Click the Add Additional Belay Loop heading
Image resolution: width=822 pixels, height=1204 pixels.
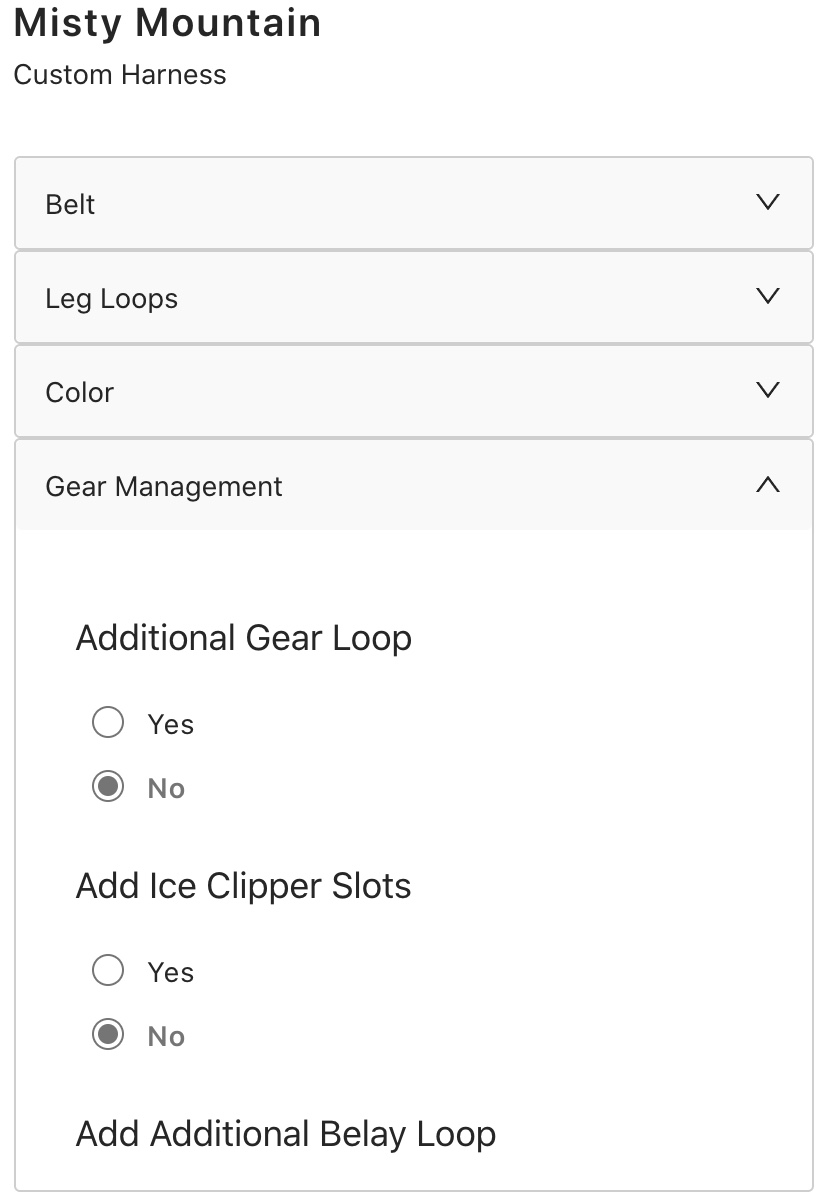pos(286,1134)
